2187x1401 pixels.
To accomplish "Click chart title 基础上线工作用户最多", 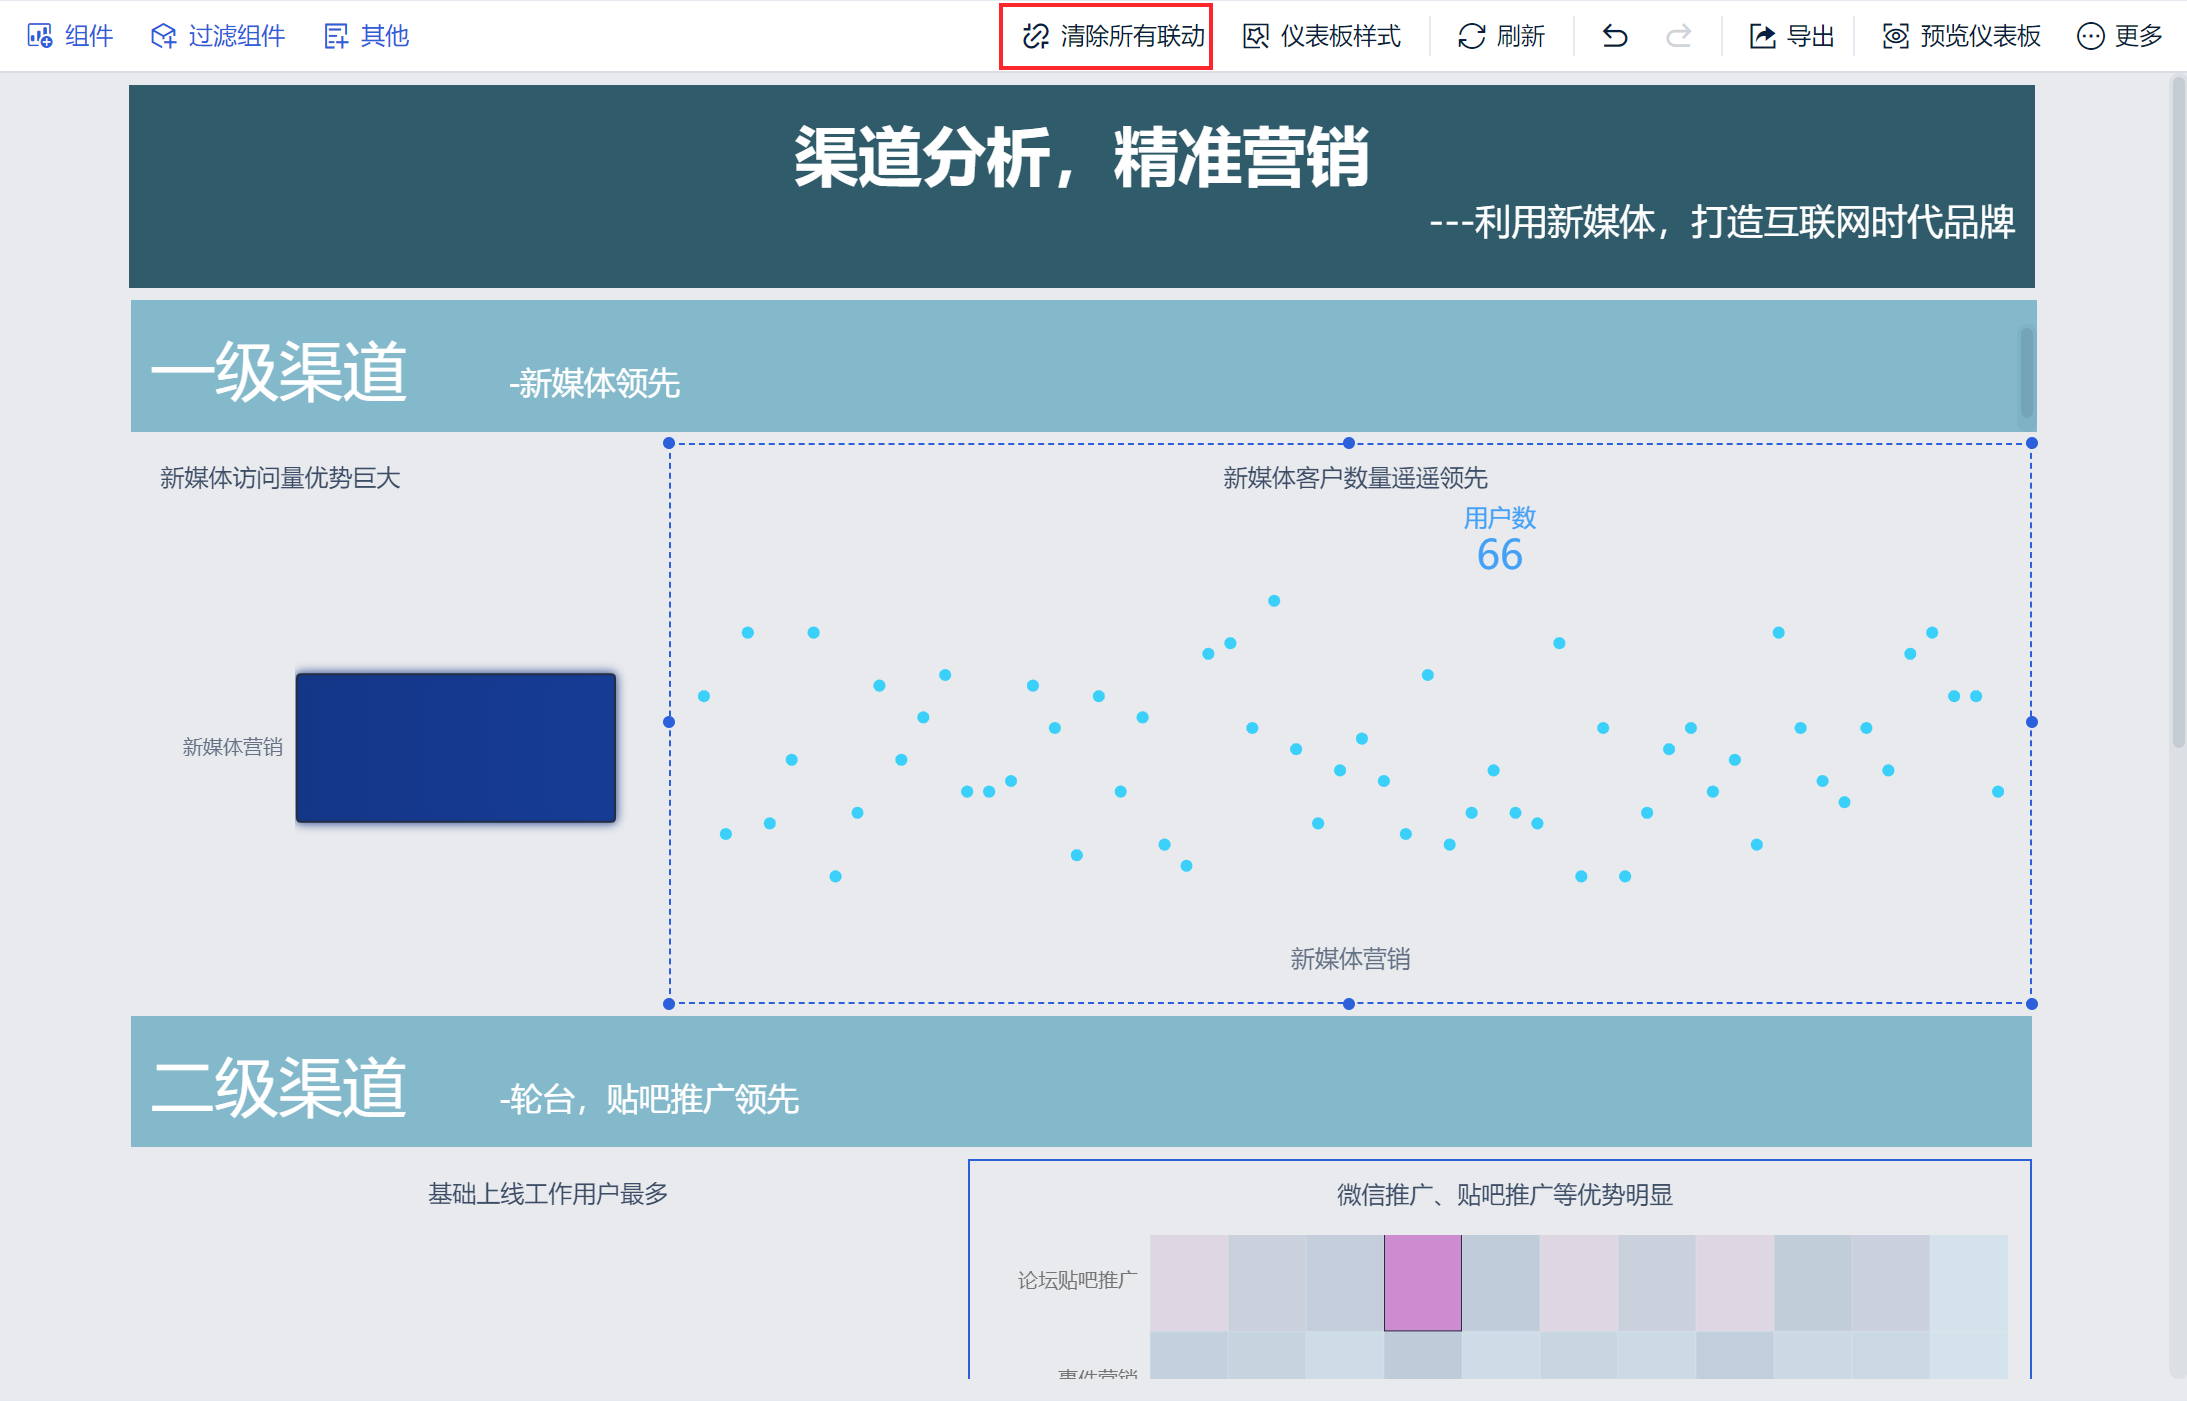I will click(548, 1194).
